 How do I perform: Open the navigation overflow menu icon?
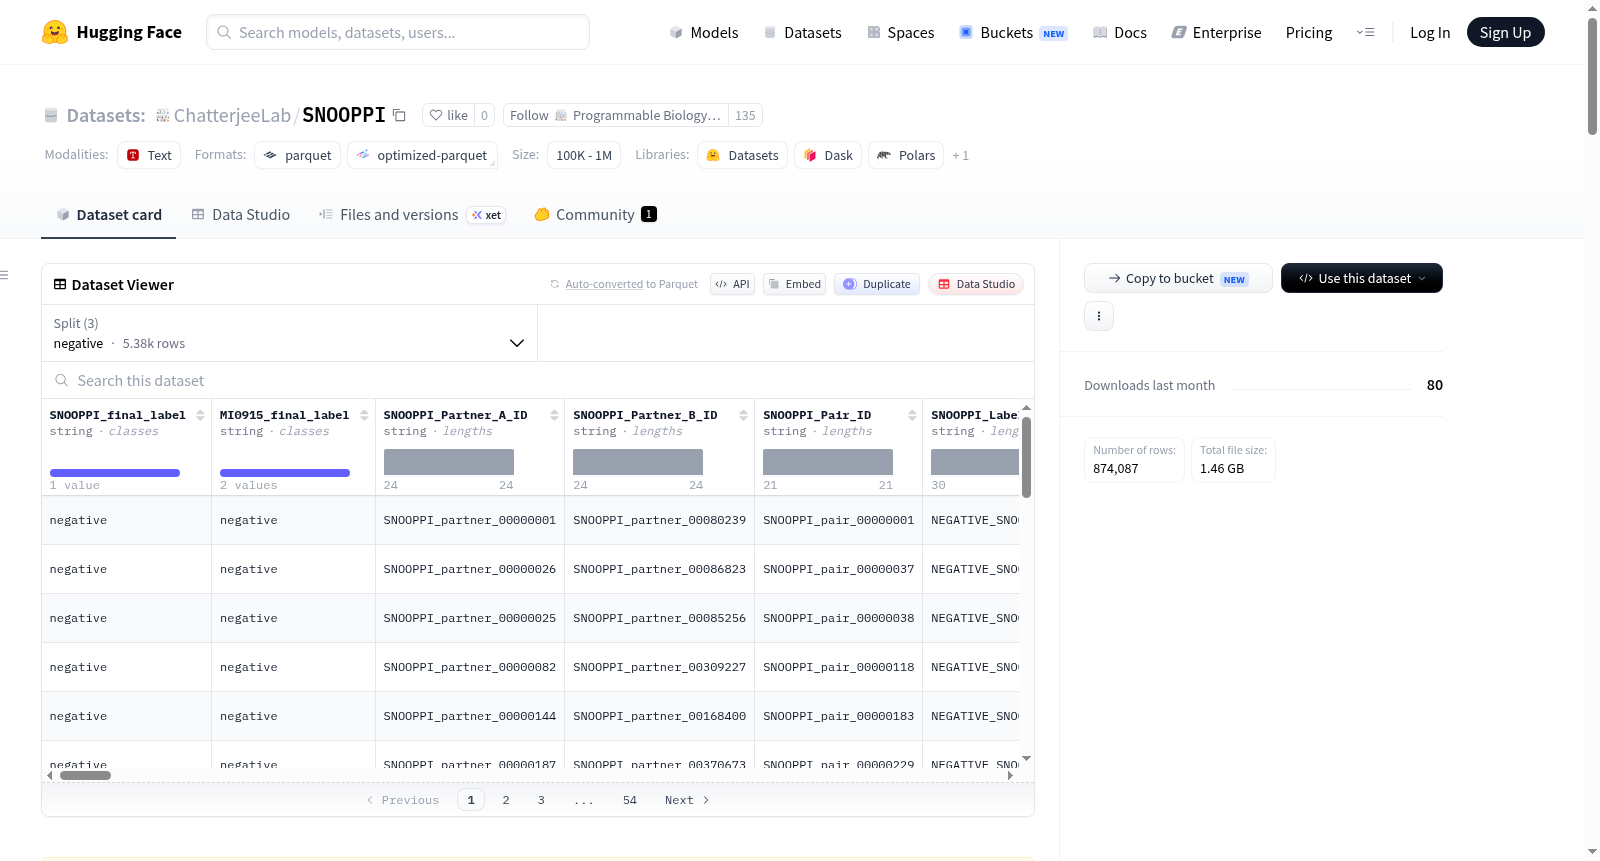(x=1365, y=32)
